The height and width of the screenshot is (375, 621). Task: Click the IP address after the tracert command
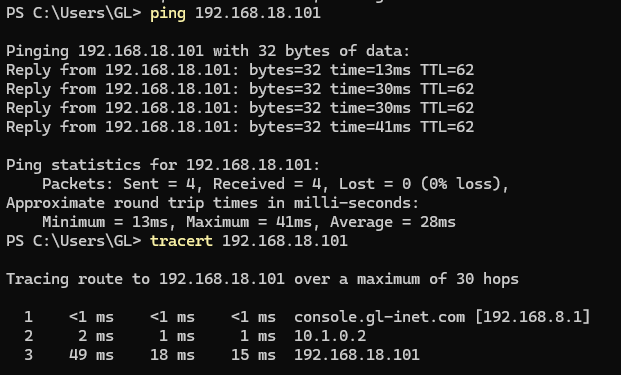click(284, 241)
